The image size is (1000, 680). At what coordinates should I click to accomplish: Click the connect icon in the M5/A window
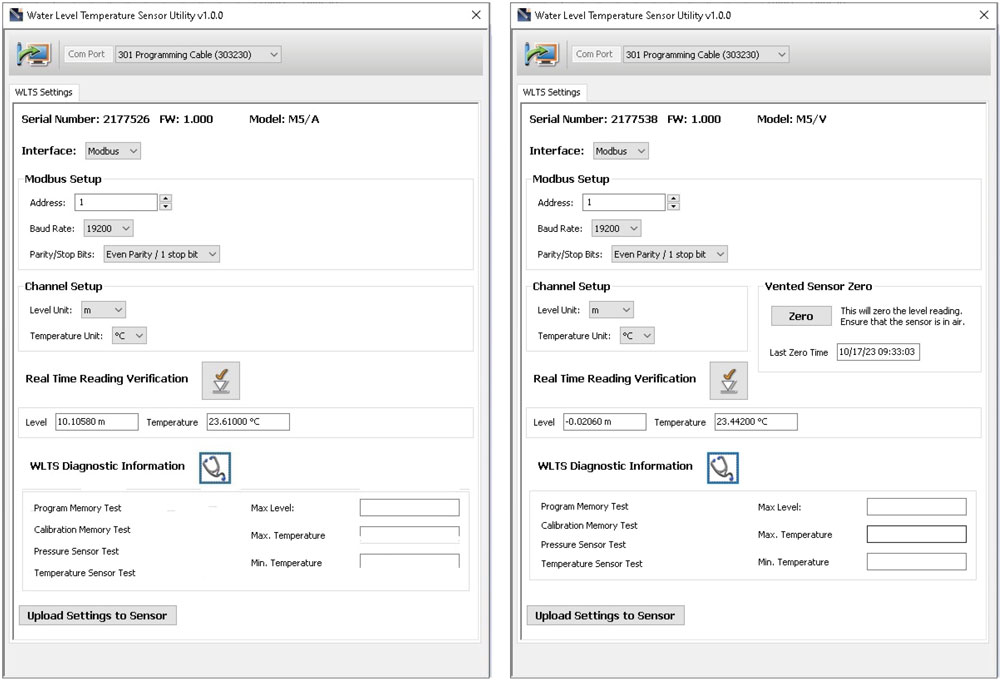[38, 55]
